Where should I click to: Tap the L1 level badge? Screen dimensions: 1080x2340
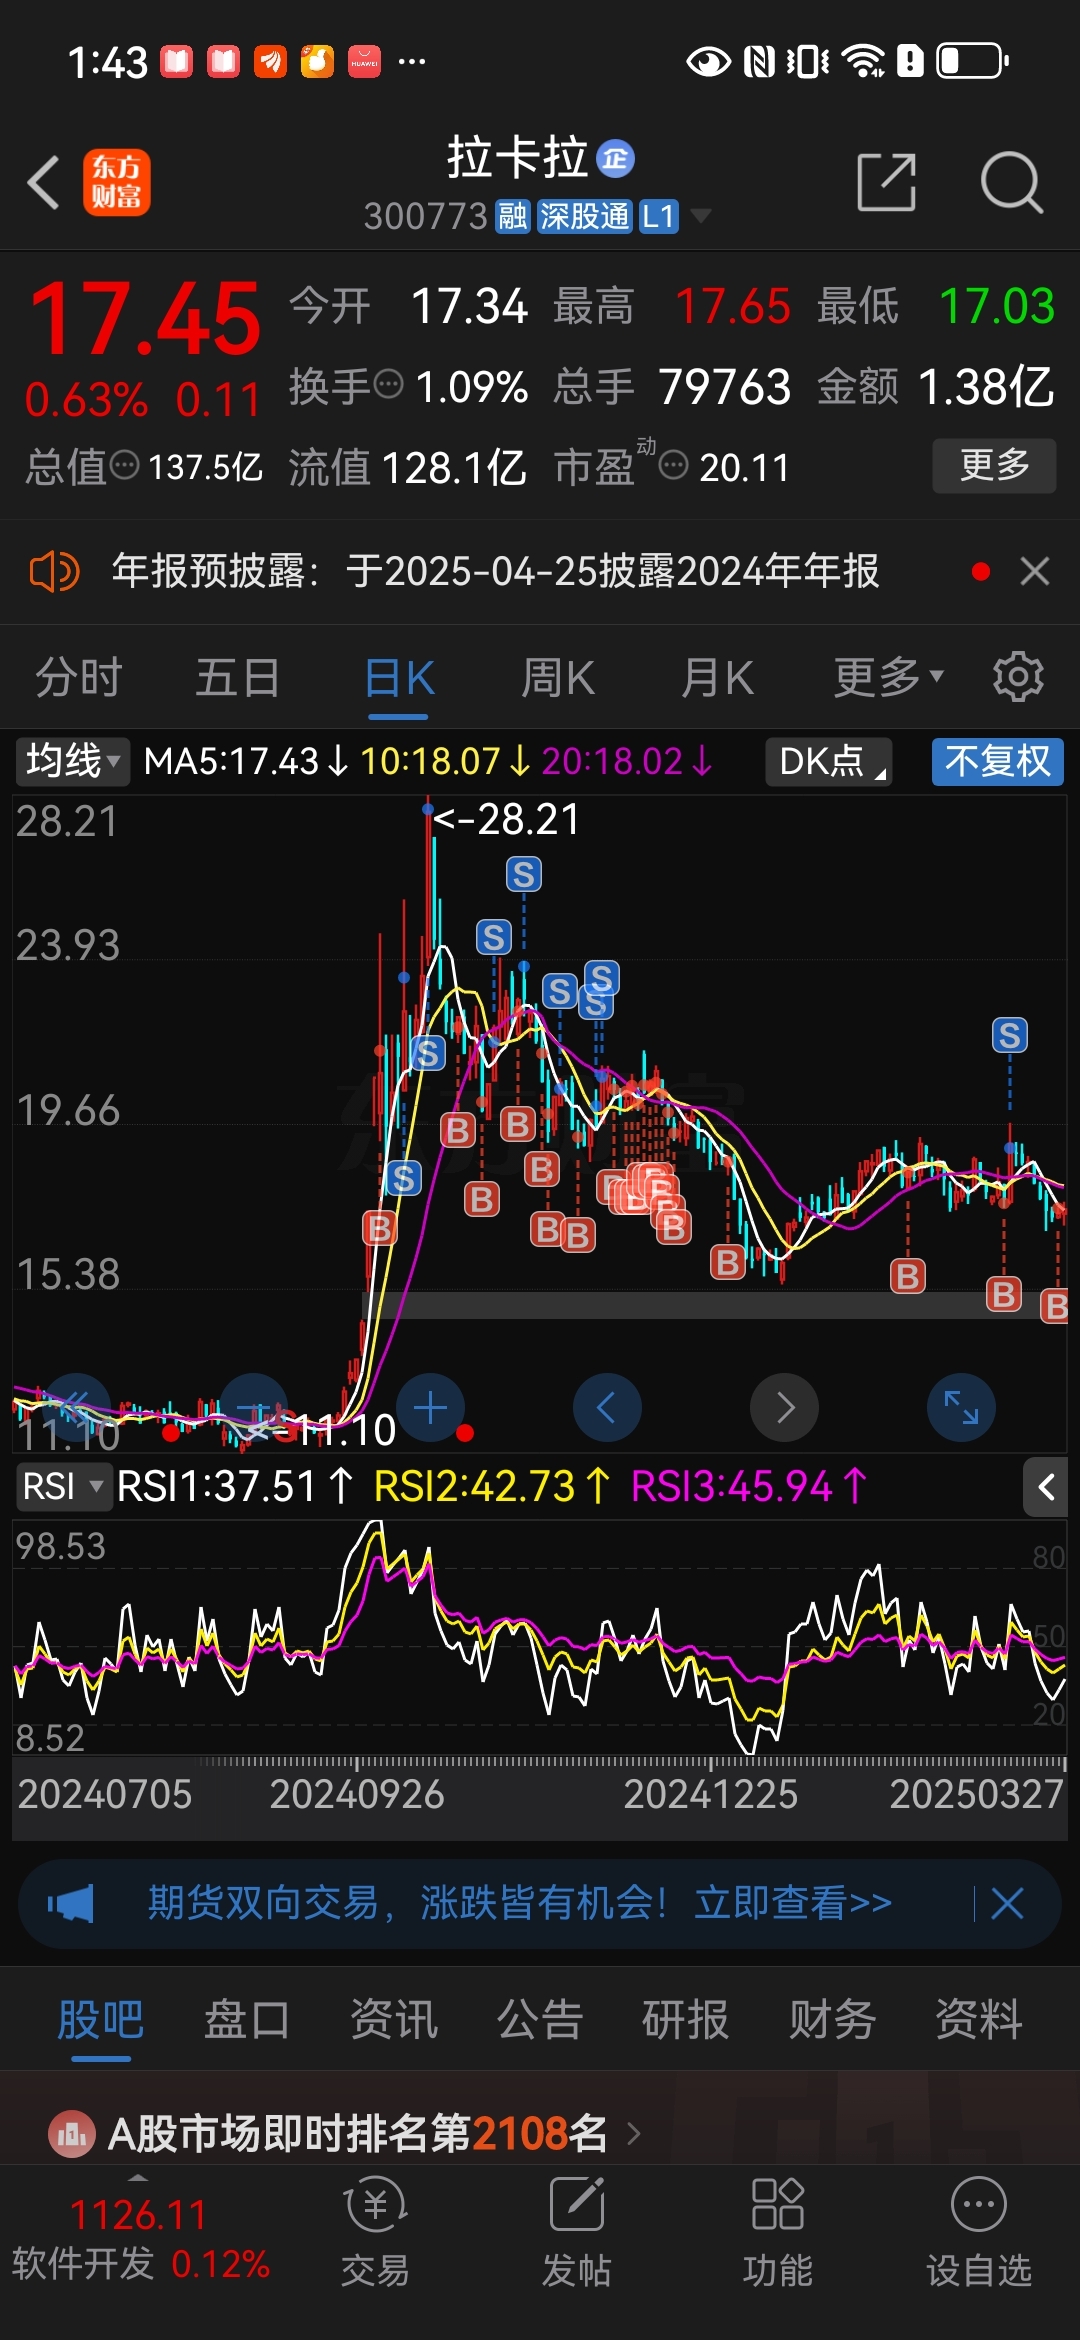(x=659, y=215)
